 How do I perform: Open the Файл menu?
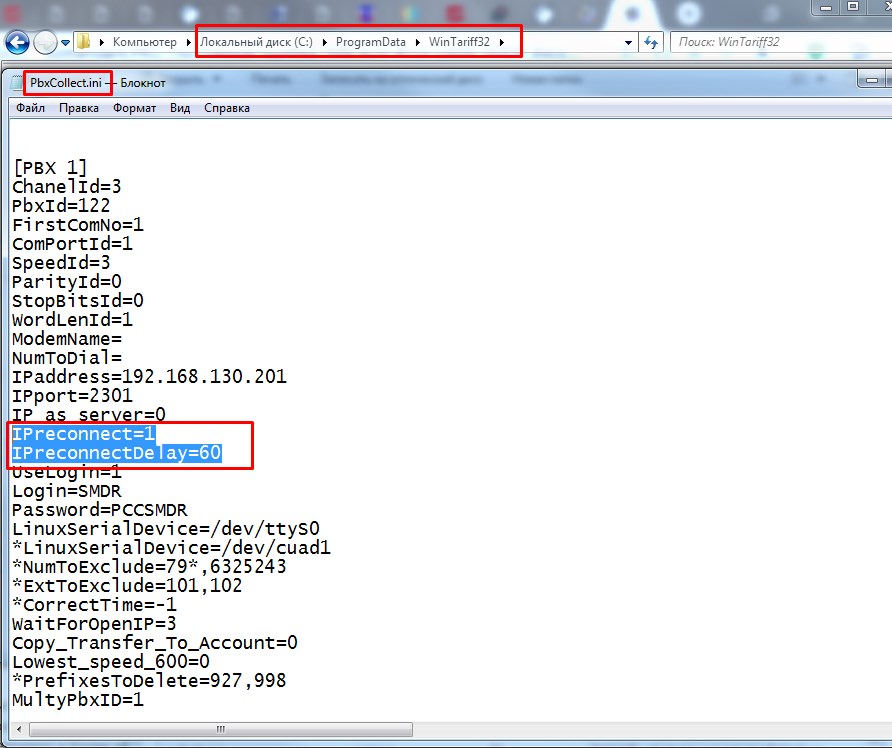click(30, 108)
